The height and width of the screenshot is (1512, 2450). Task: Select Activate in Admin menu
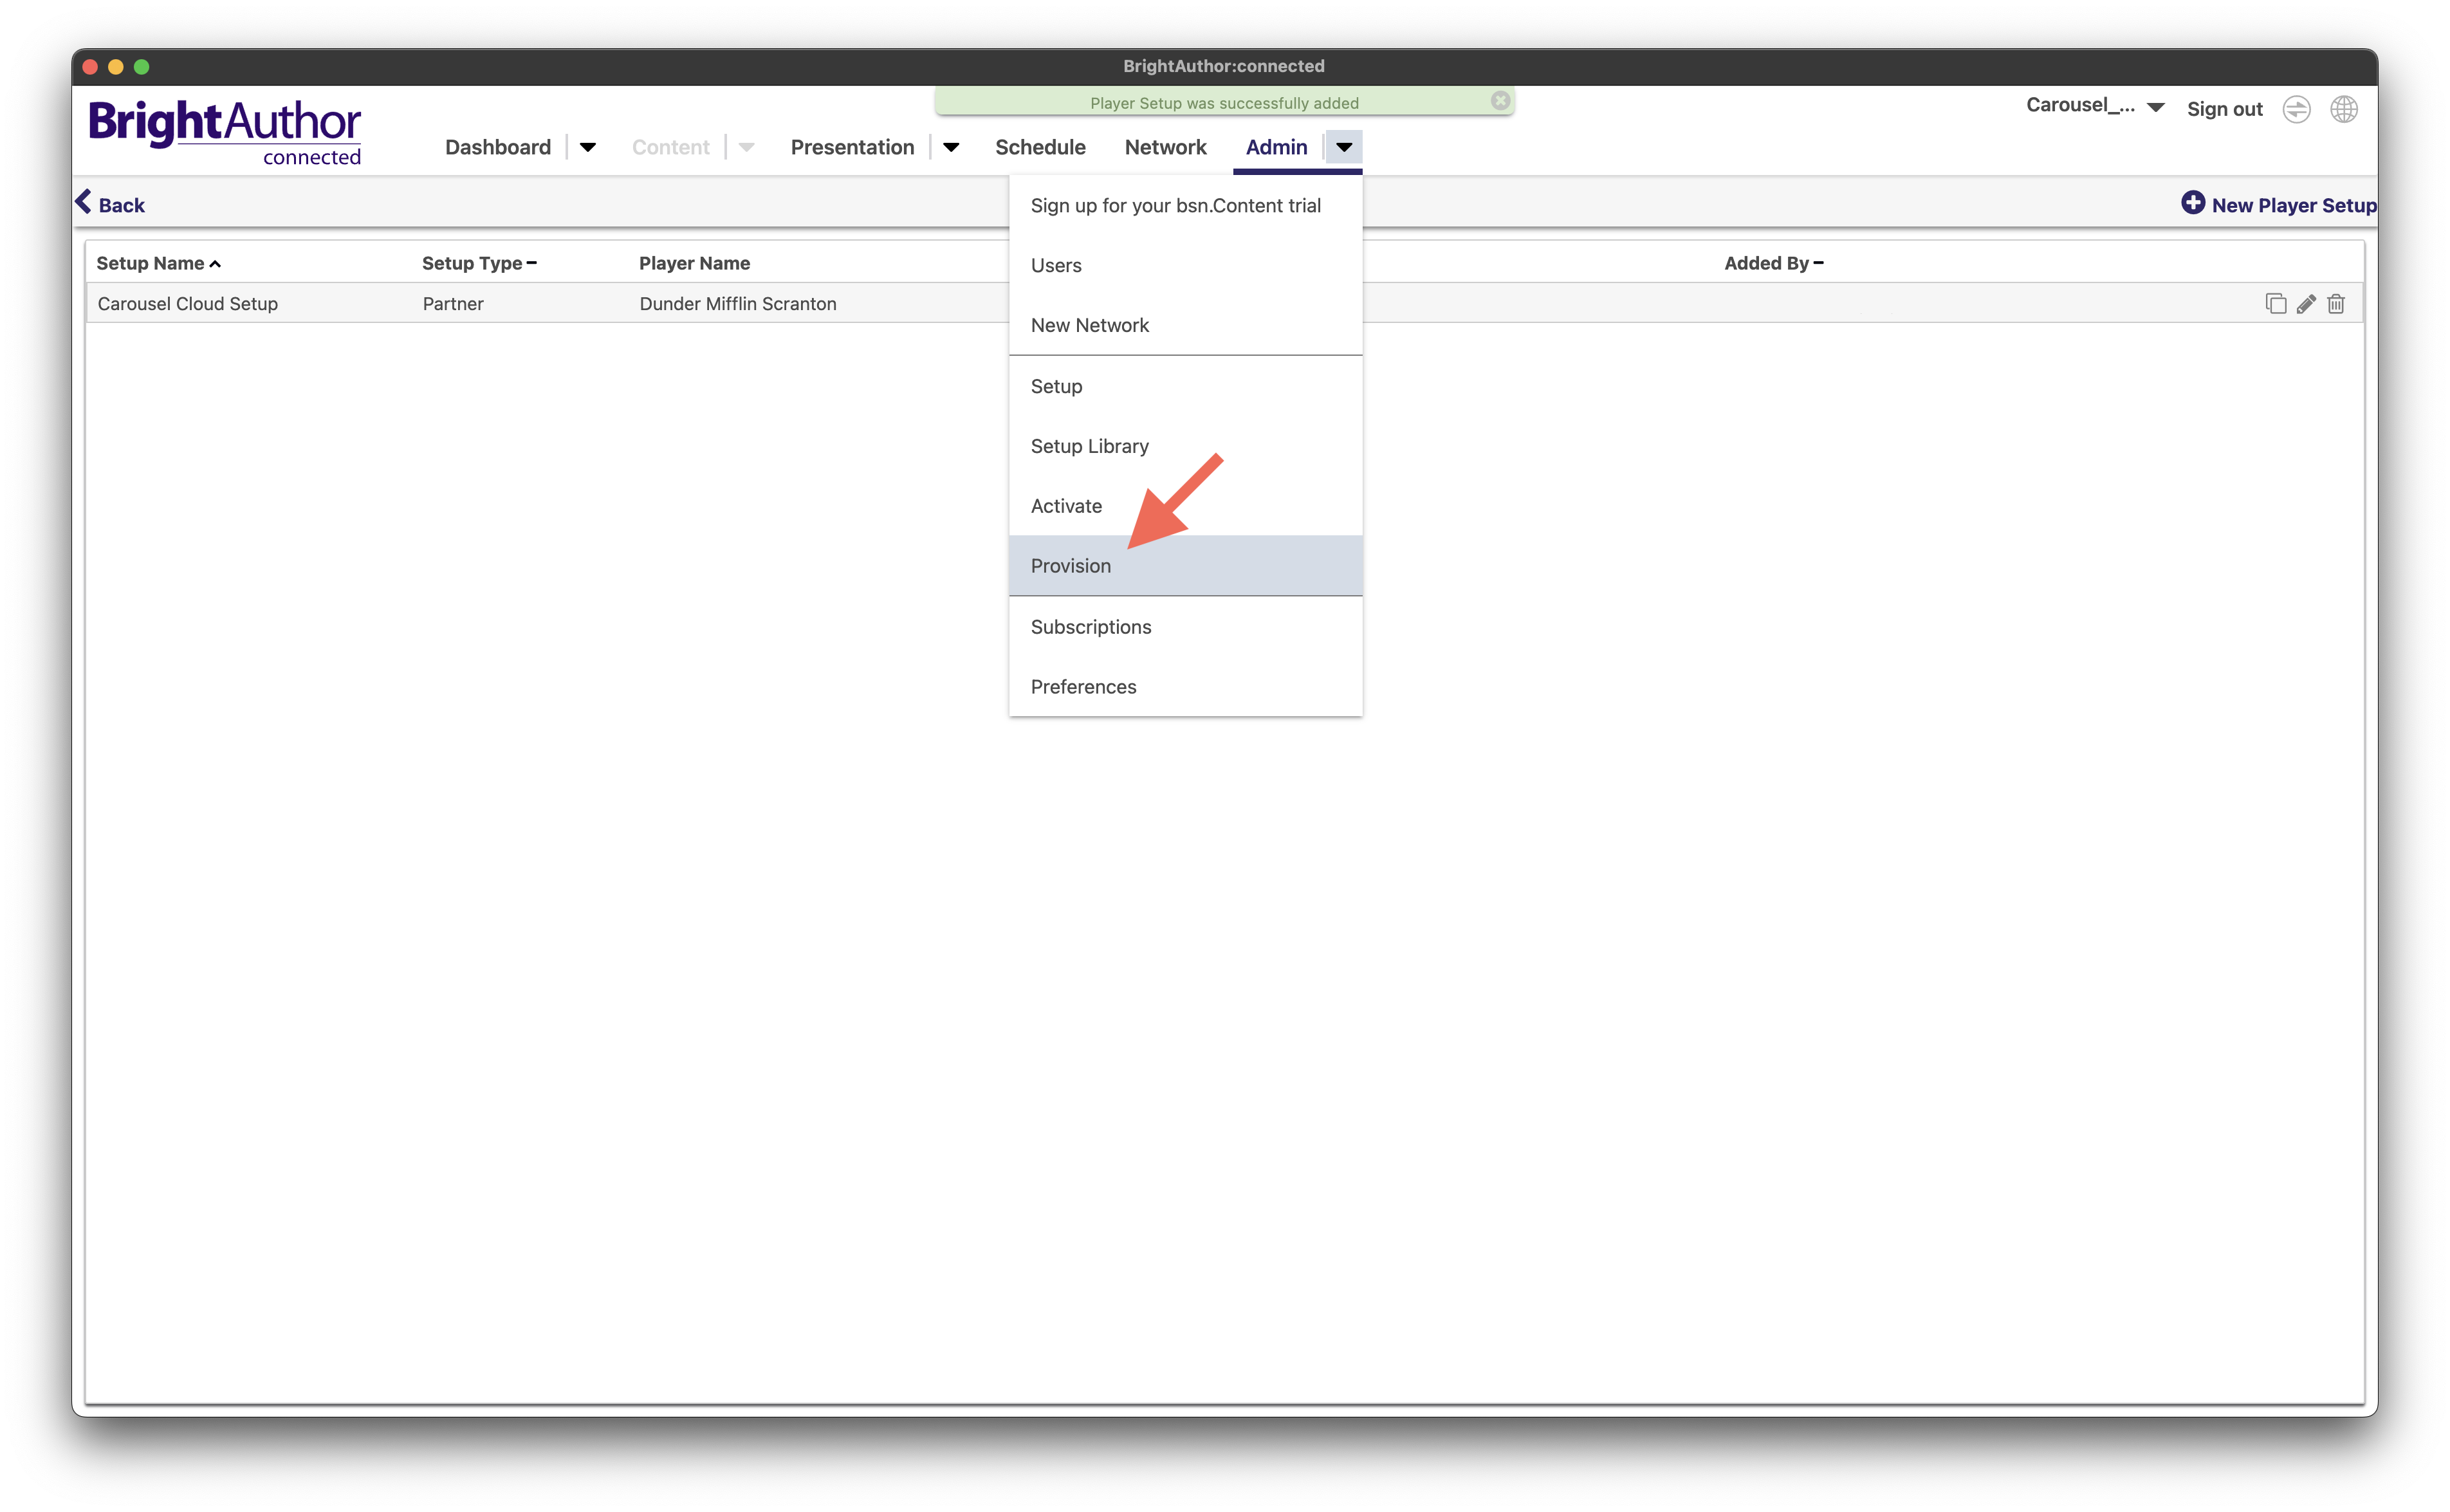pyautogui.click(x=1185, y=506)
